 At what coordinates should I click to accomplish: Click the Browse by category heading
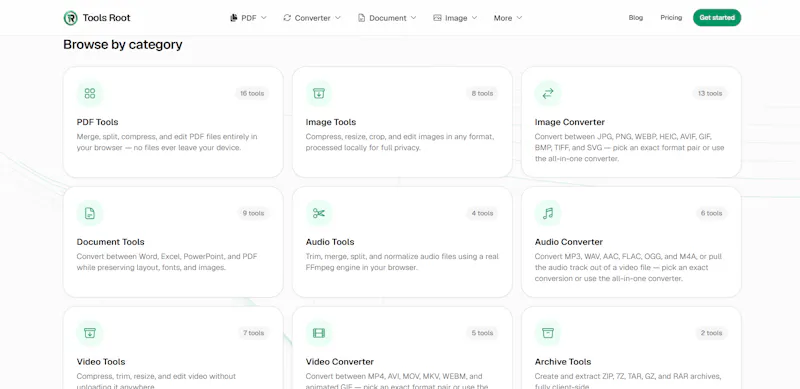click(x=122, y=44)
